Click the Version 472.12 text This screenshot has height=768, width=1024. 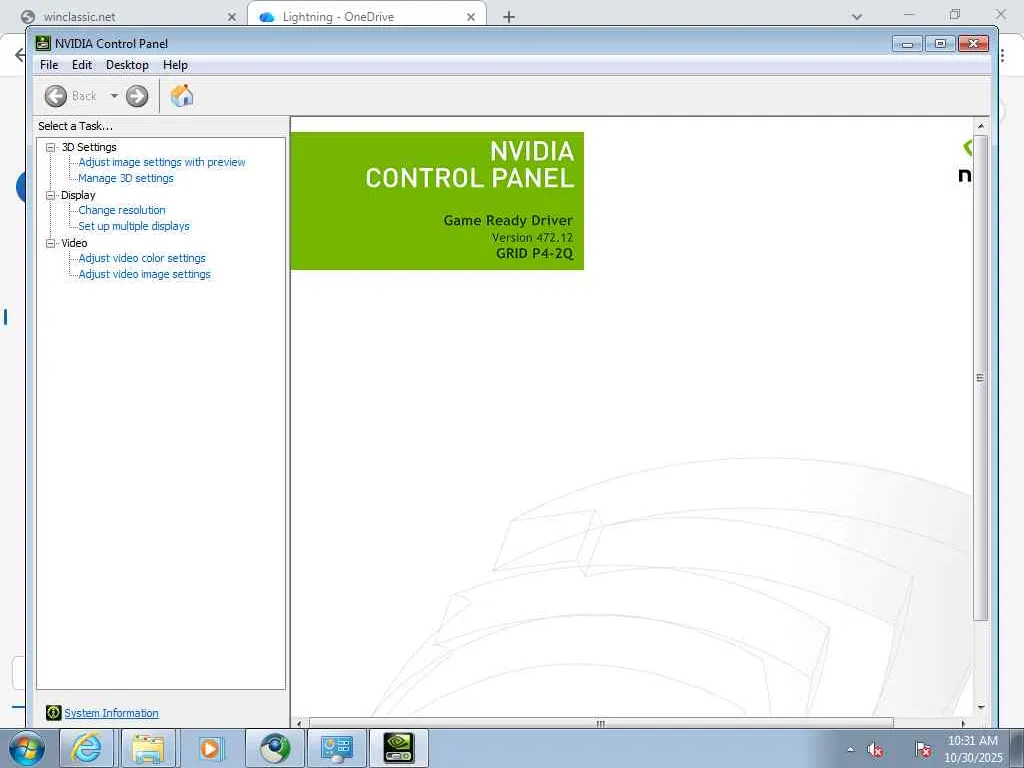532,238
